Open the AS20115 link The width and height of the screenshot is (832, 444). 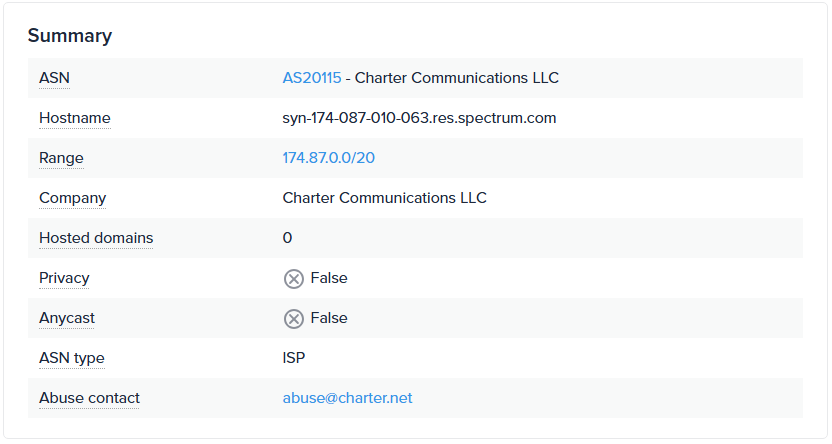point(312,78)
